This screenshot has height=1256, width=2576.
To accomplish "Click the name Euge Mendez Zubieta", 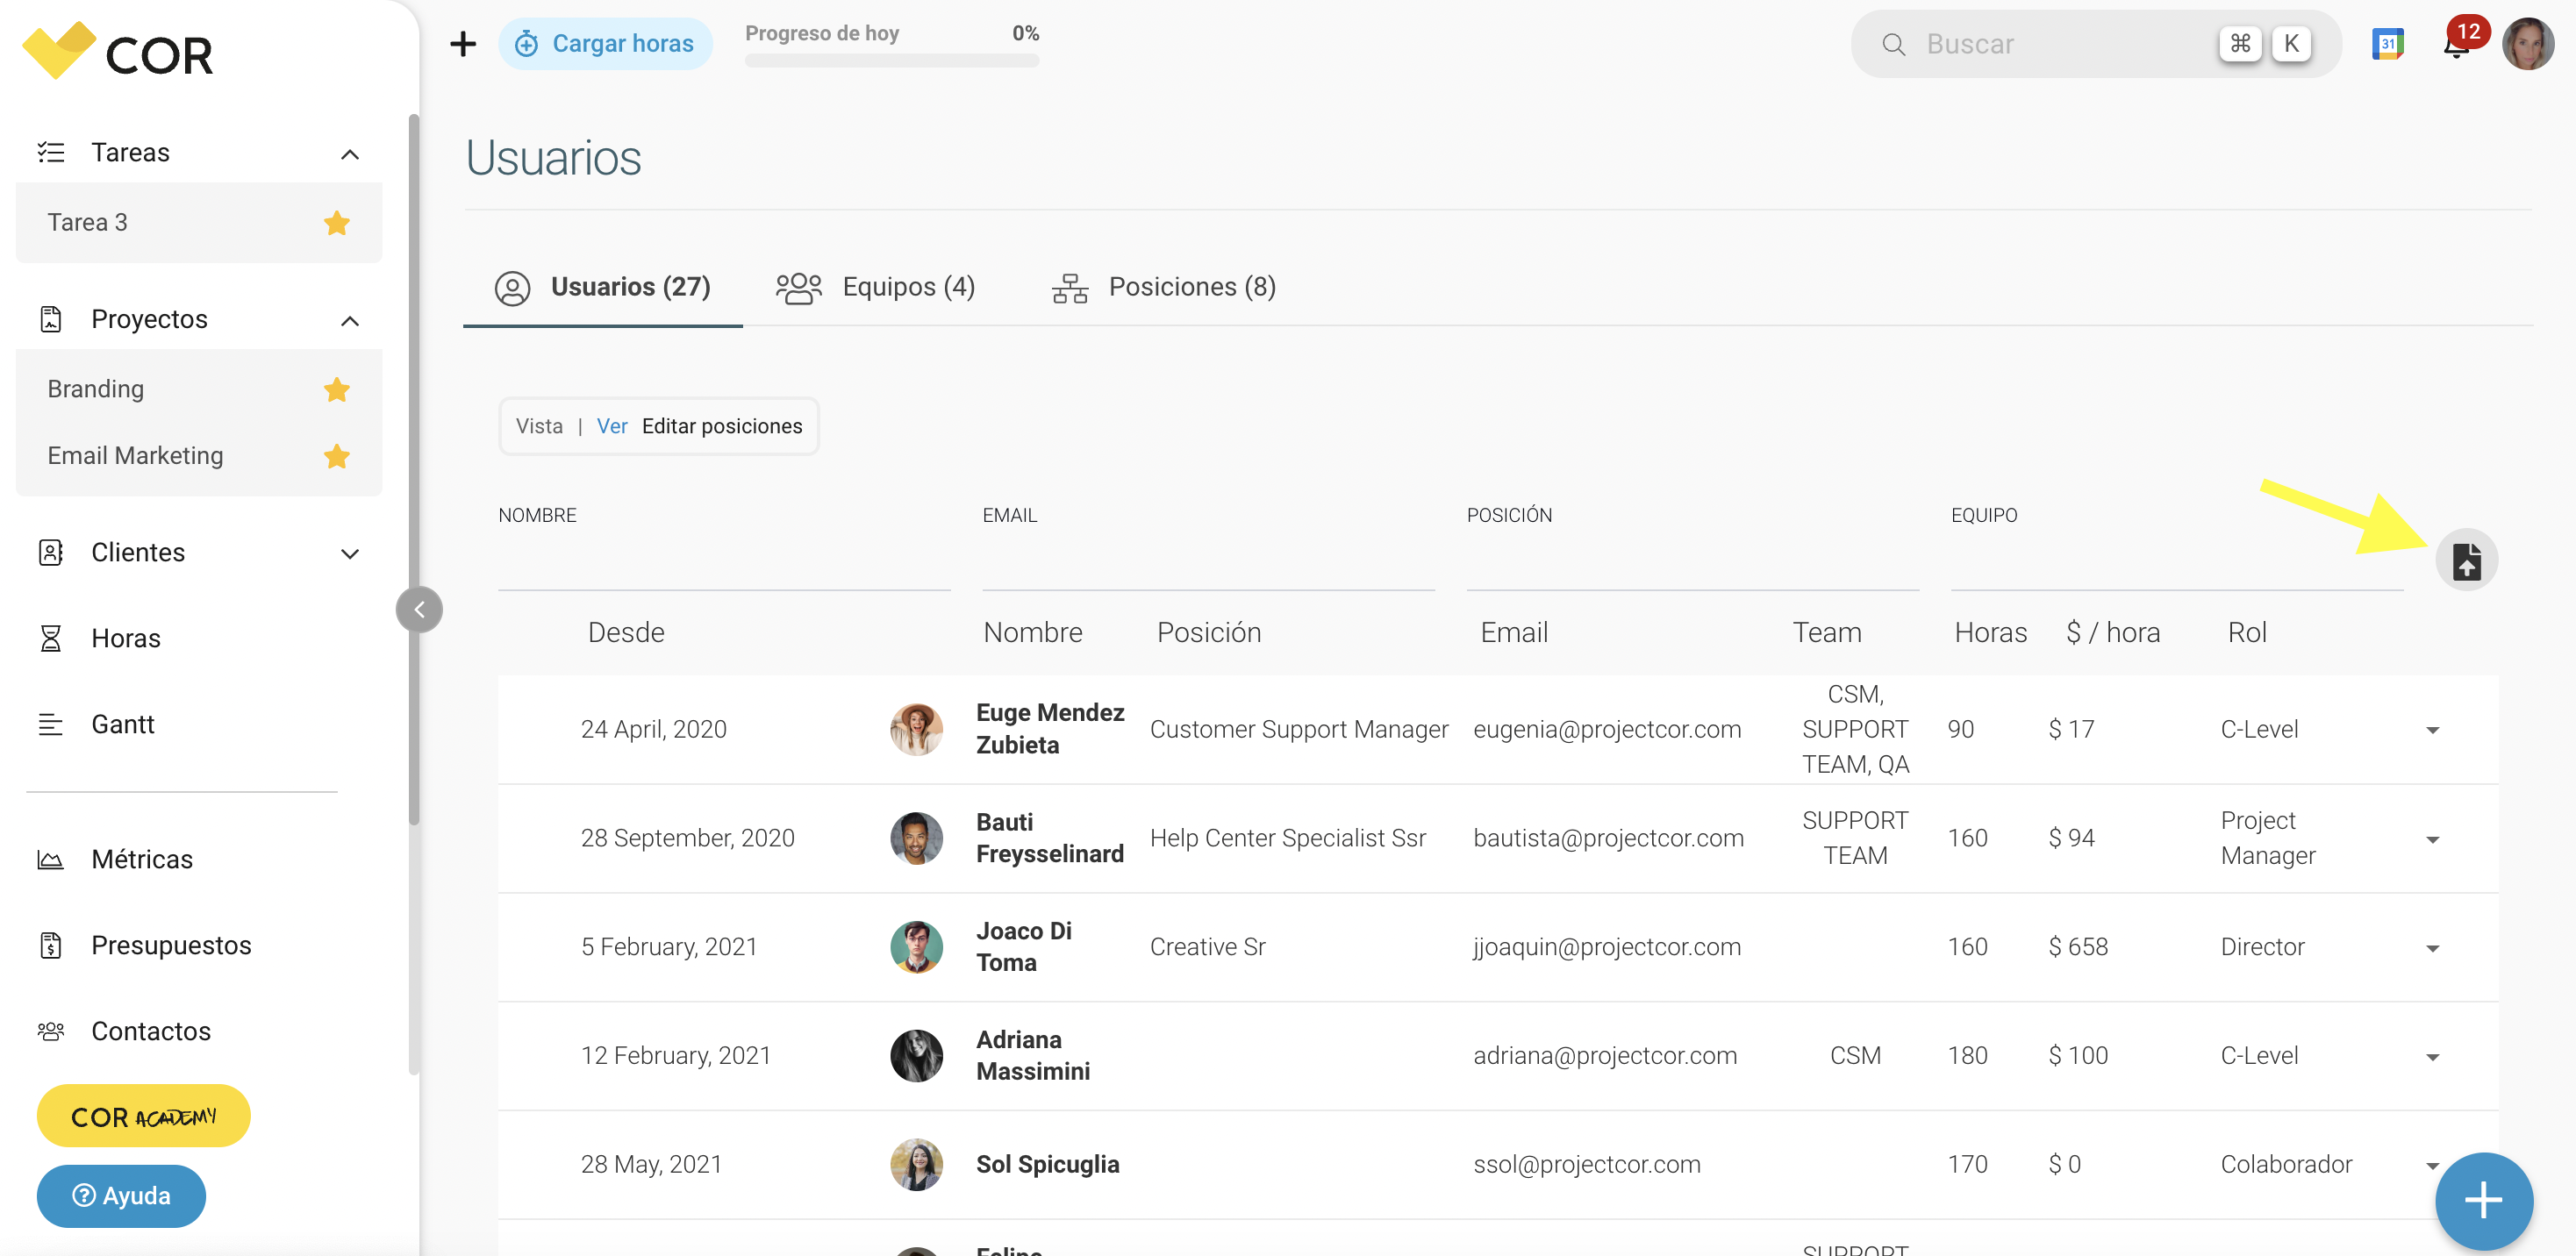I will [1050, 729].
